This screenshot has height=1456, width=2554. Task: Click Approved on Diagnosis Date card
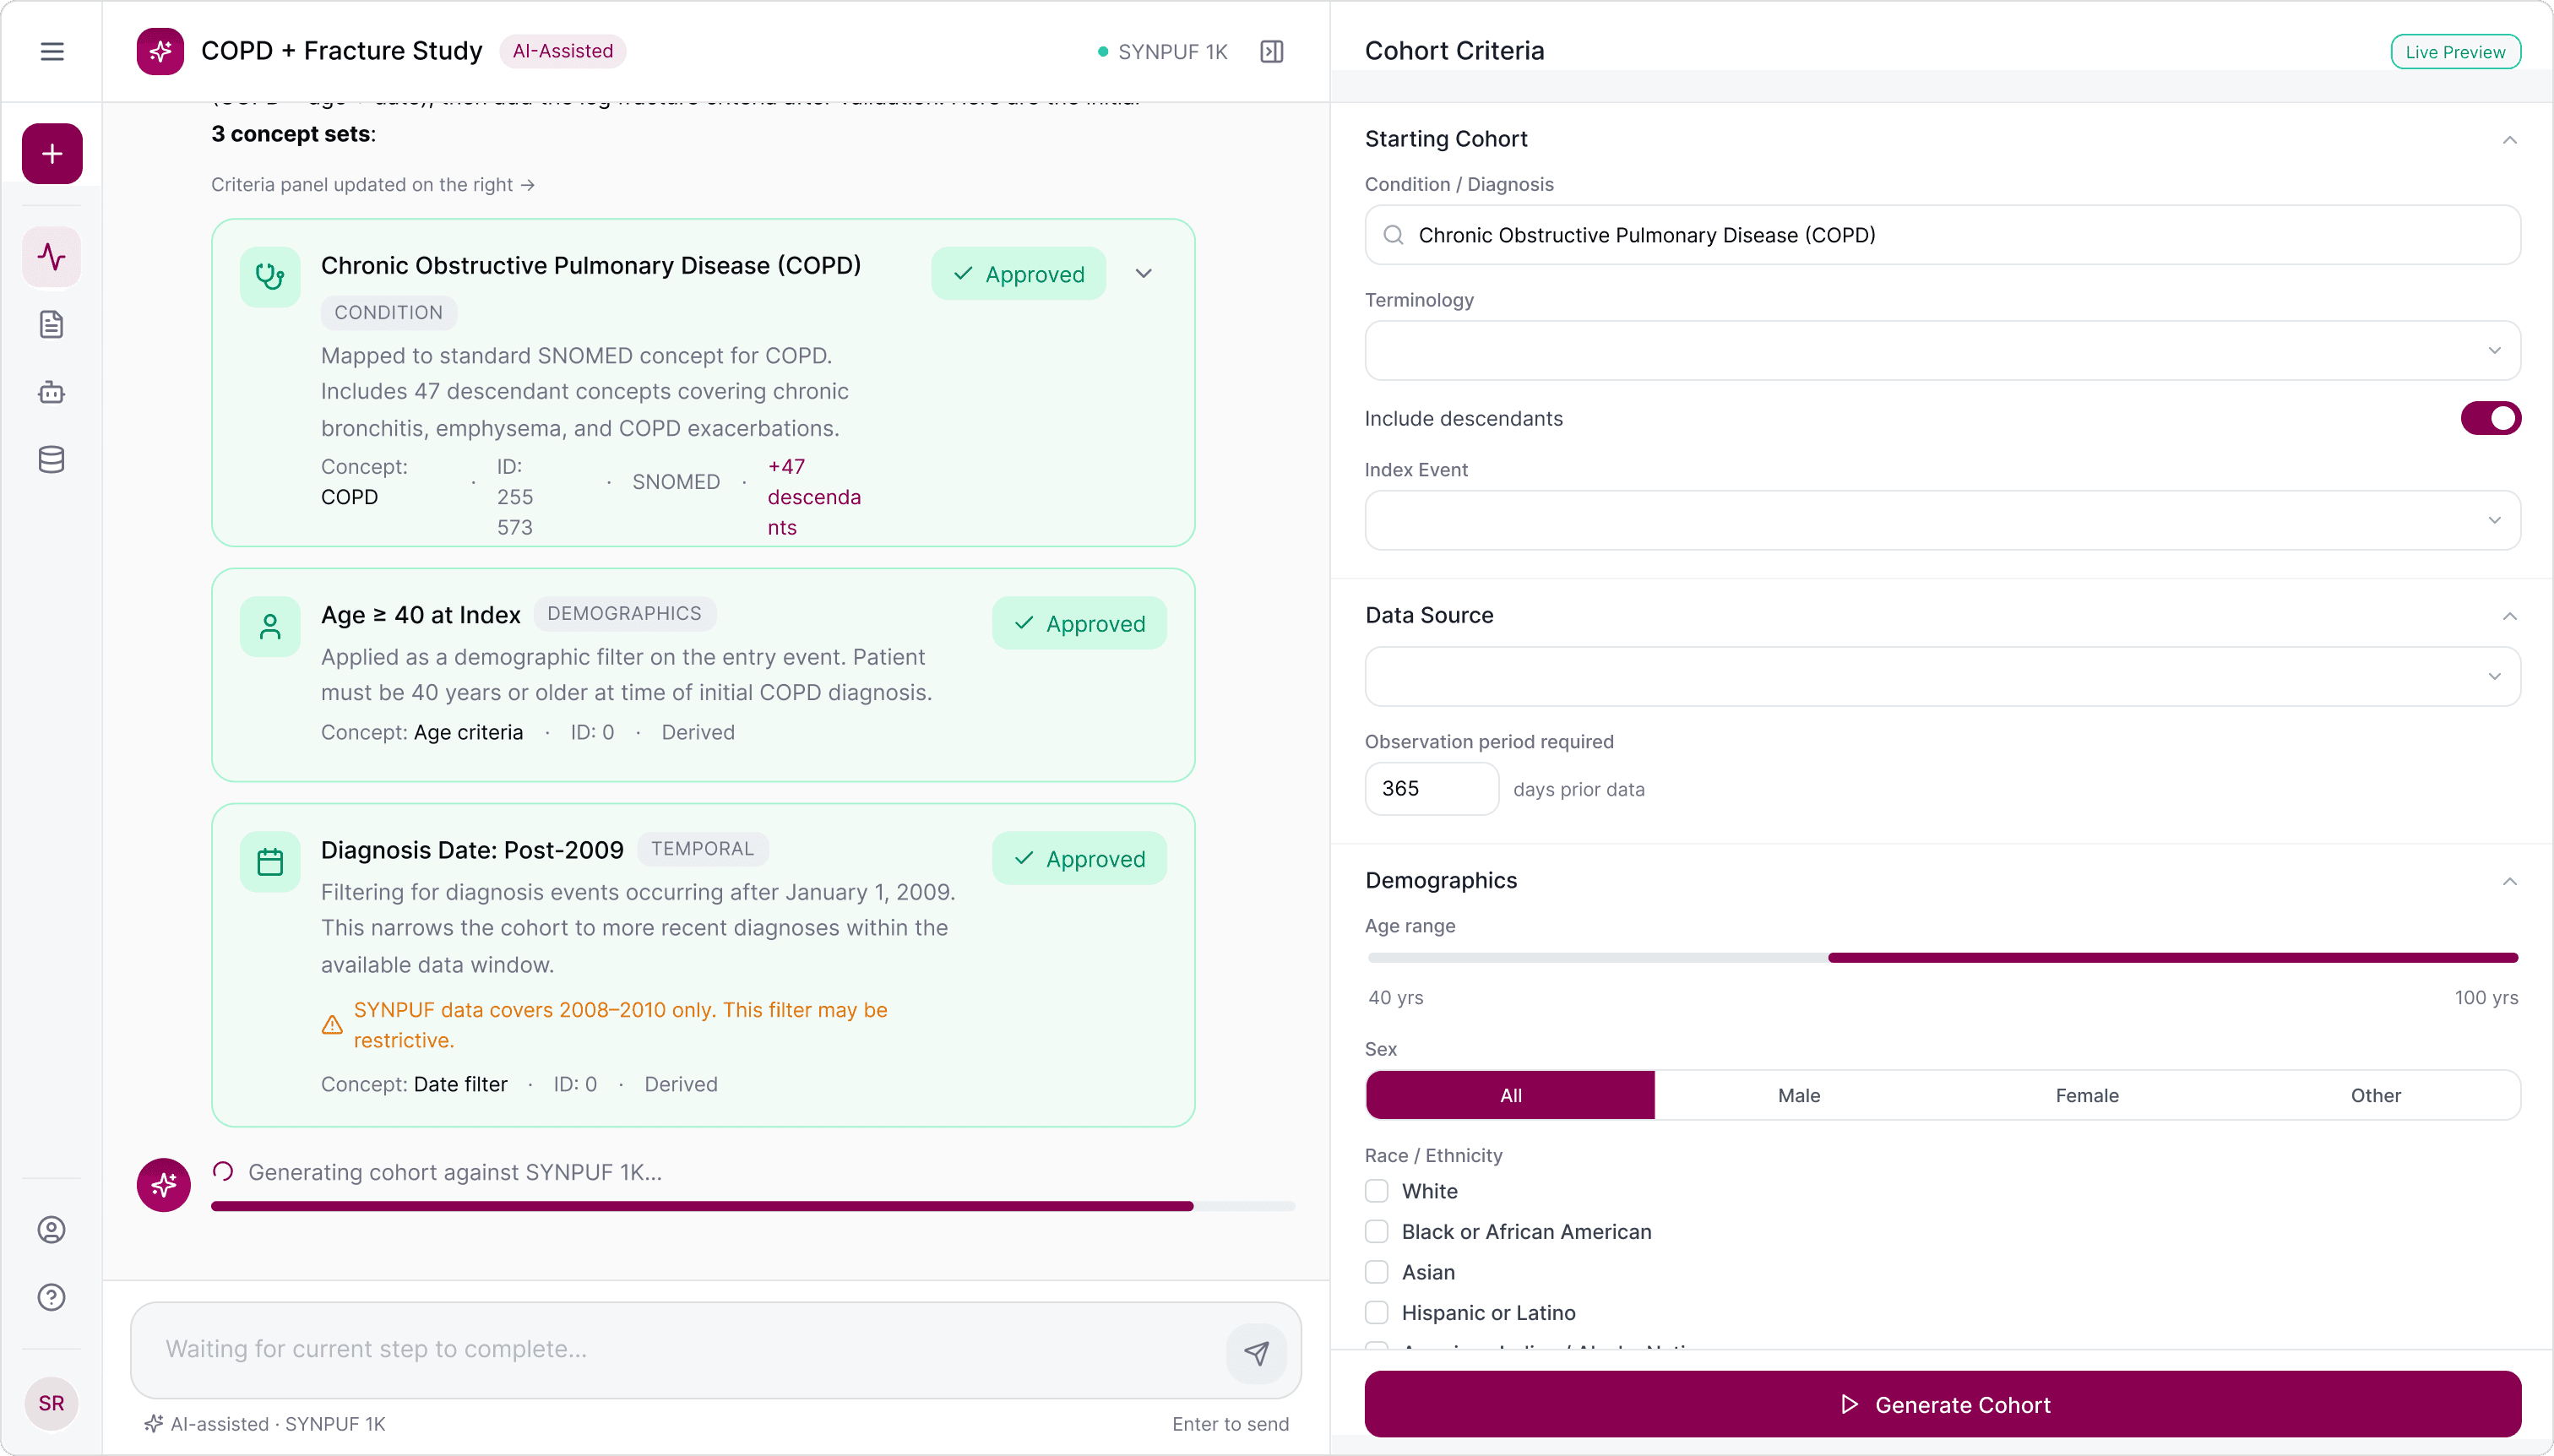coord(1079,859)
